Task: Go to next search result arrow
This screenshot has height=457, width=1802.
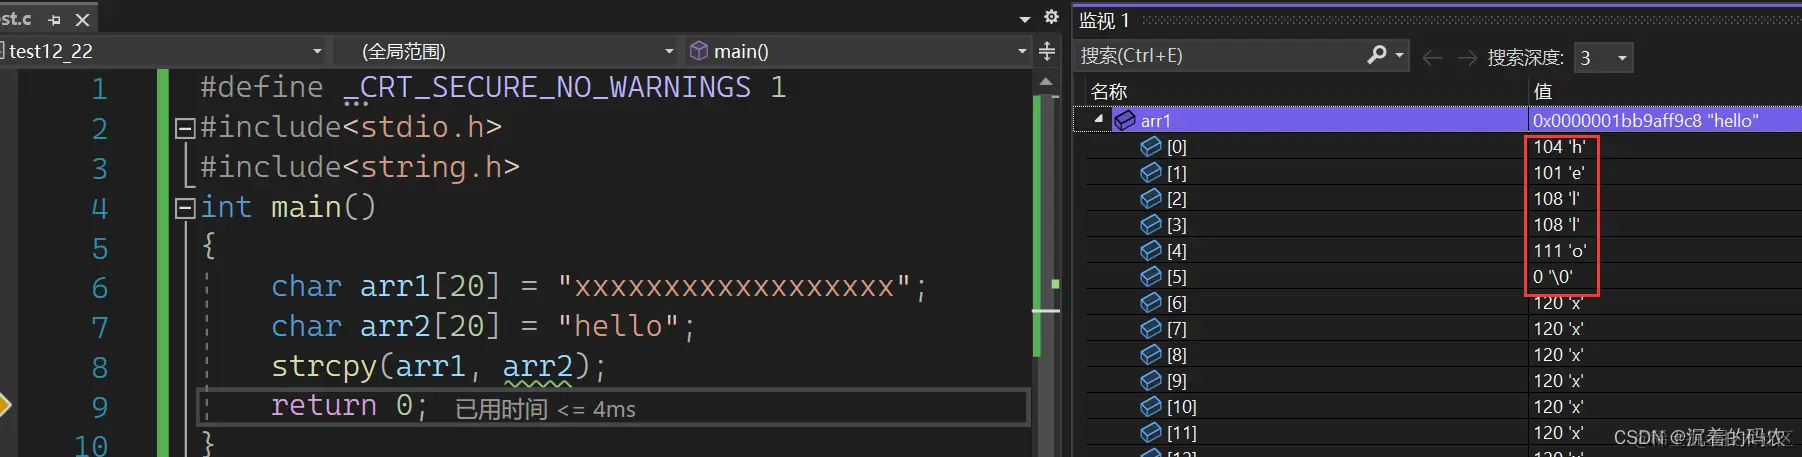Action: [1467, 58]
